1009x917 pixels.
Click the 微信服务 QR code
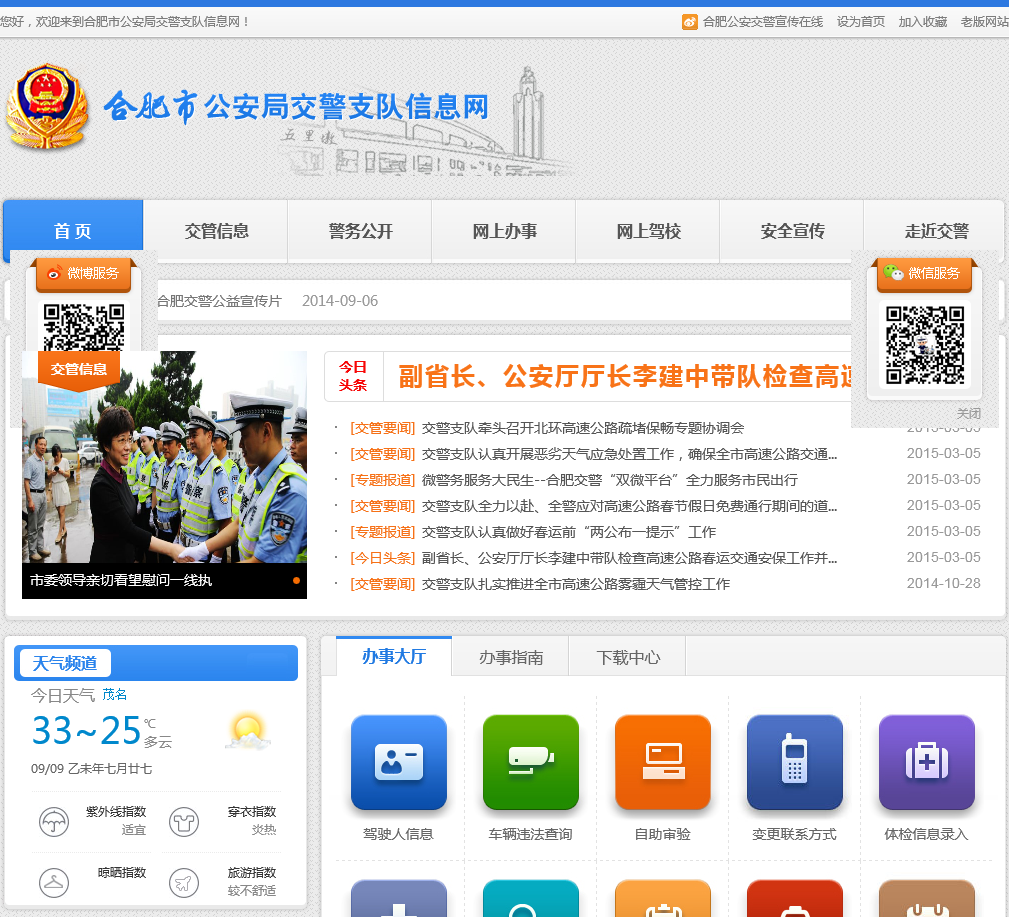point(925,345)
